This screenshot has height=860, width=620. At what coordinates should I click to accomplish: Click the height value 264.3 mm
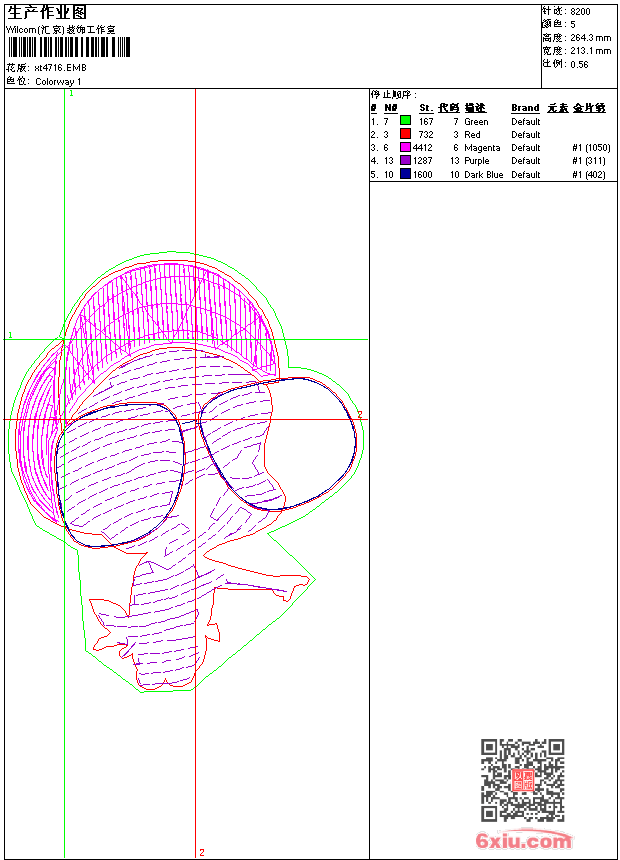click(590, 38)
